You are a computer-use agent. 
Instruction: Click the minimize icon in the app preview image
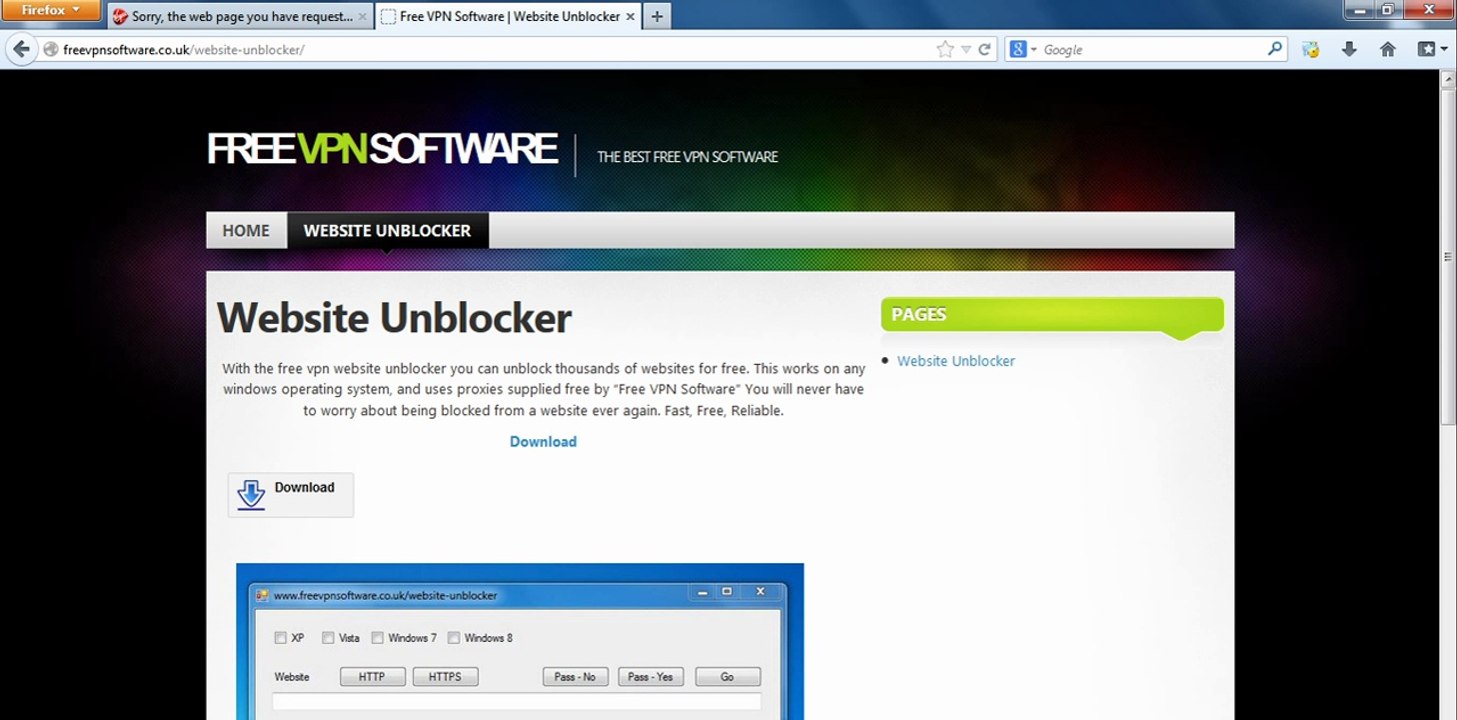(702, 592)
